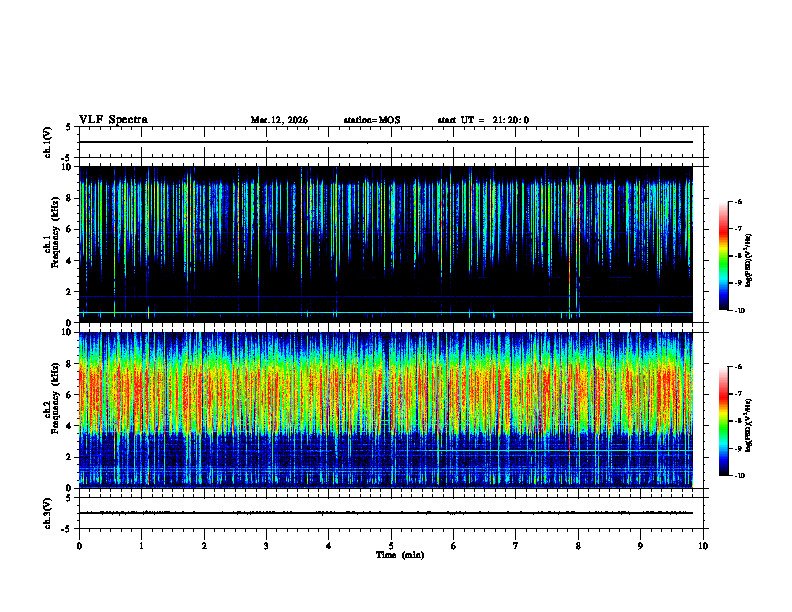
Task: Click time axis tick label "8"
Action: 578,546
